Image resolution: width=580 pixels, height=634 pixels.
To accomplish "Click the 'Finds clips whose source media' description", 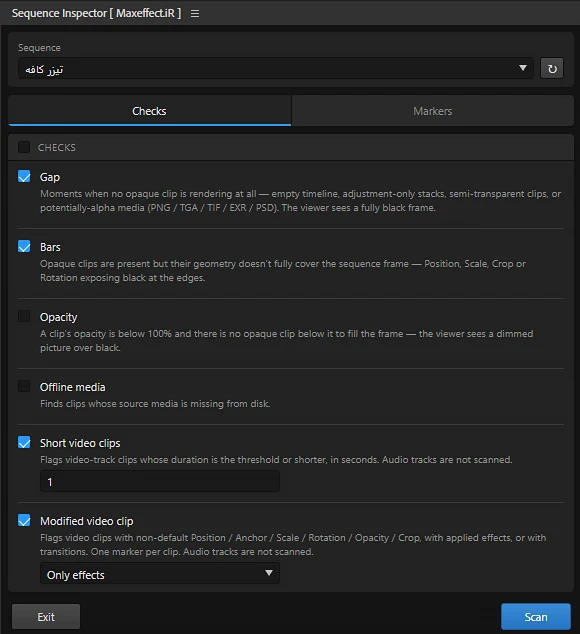I will pyautogui.click(x=155, y=404).
